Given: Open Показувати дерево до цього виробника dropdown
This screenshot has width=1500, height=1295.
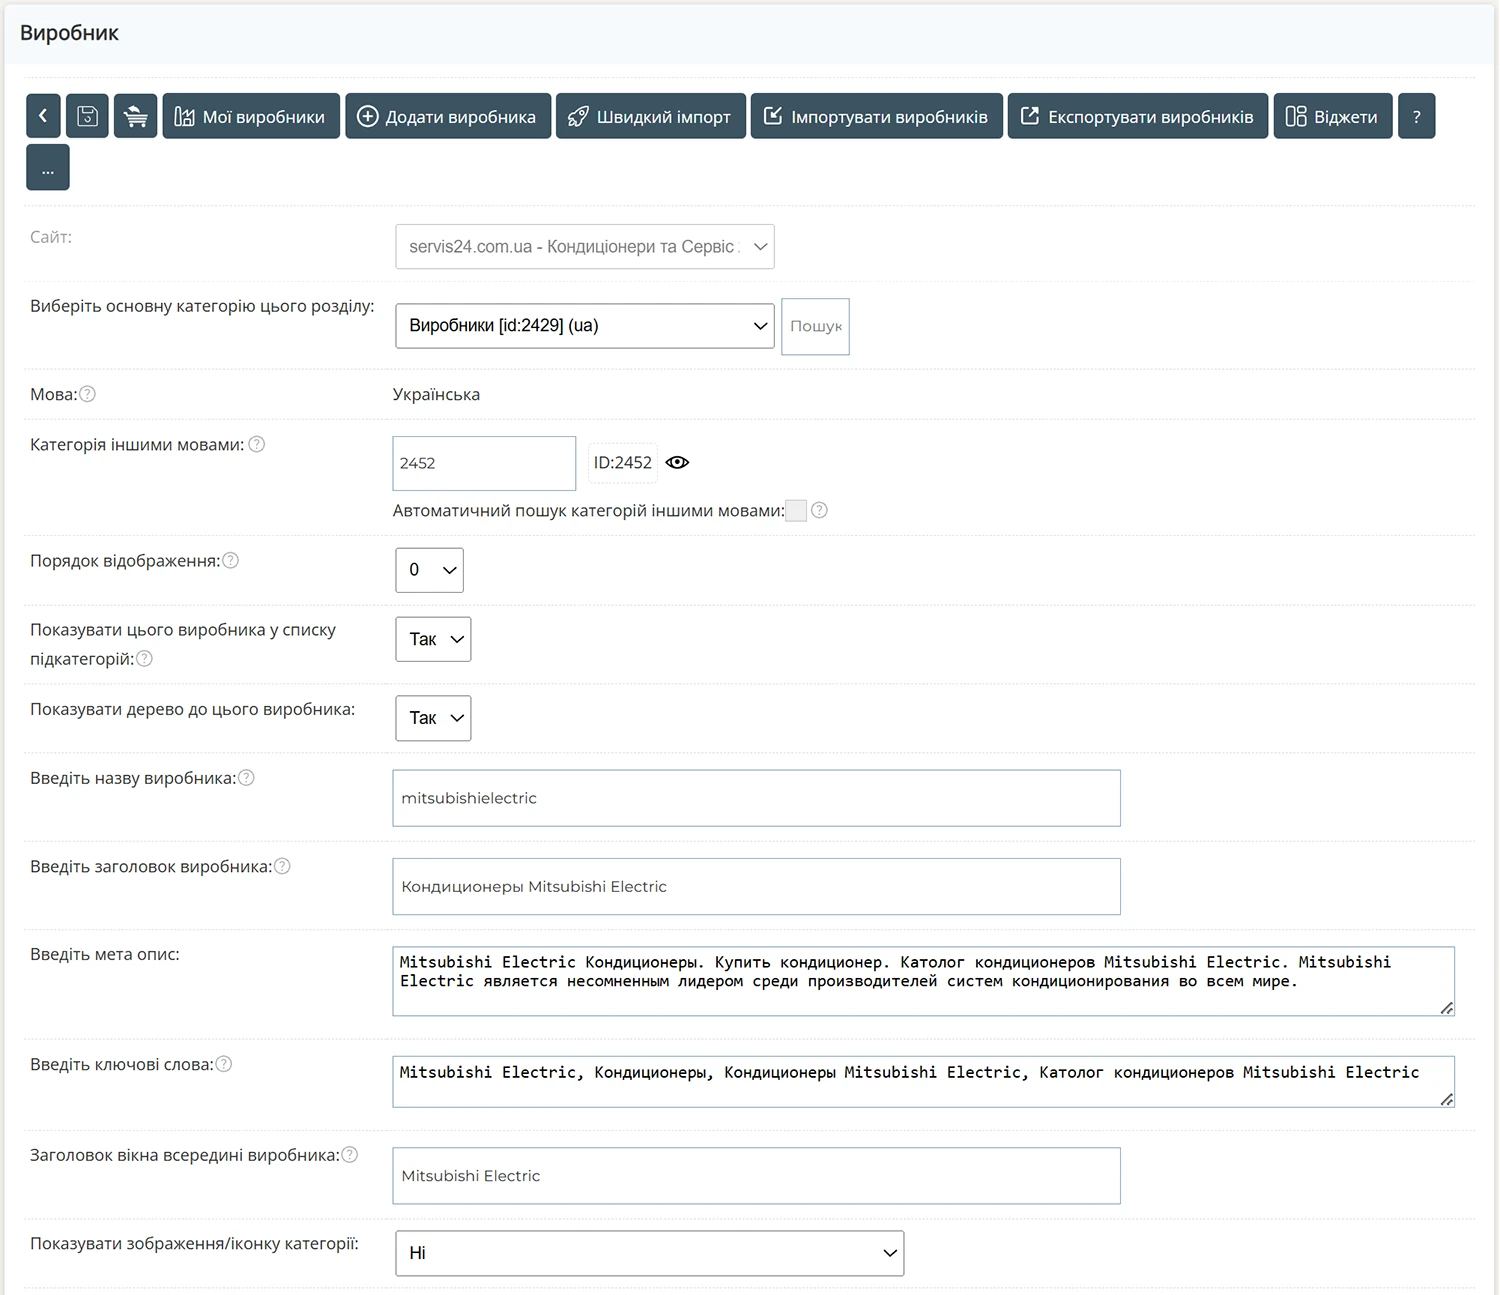Looking at the screenshot, I should (433, 718).
